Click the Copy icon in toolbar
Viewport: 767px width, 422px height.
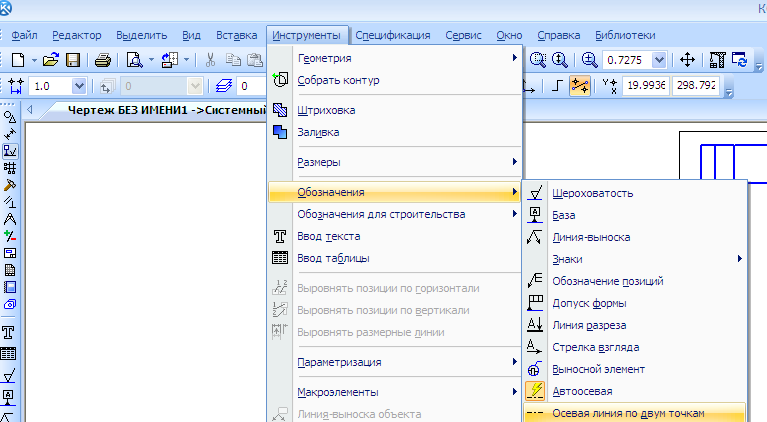coord(233,60)
